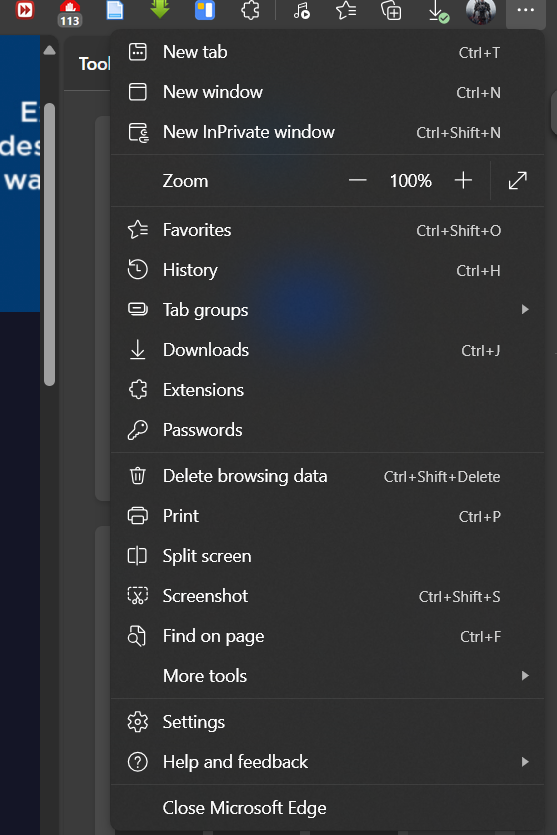Click the green down-arrow extension icon
The height and width of the screenshot is (835, 557).
160,9
